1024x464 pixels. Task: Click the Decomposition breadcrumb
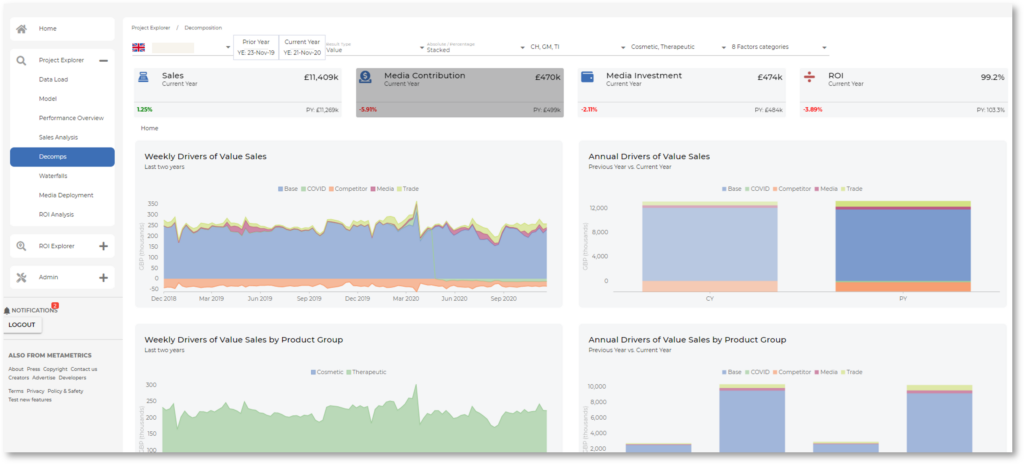(203, 28)
